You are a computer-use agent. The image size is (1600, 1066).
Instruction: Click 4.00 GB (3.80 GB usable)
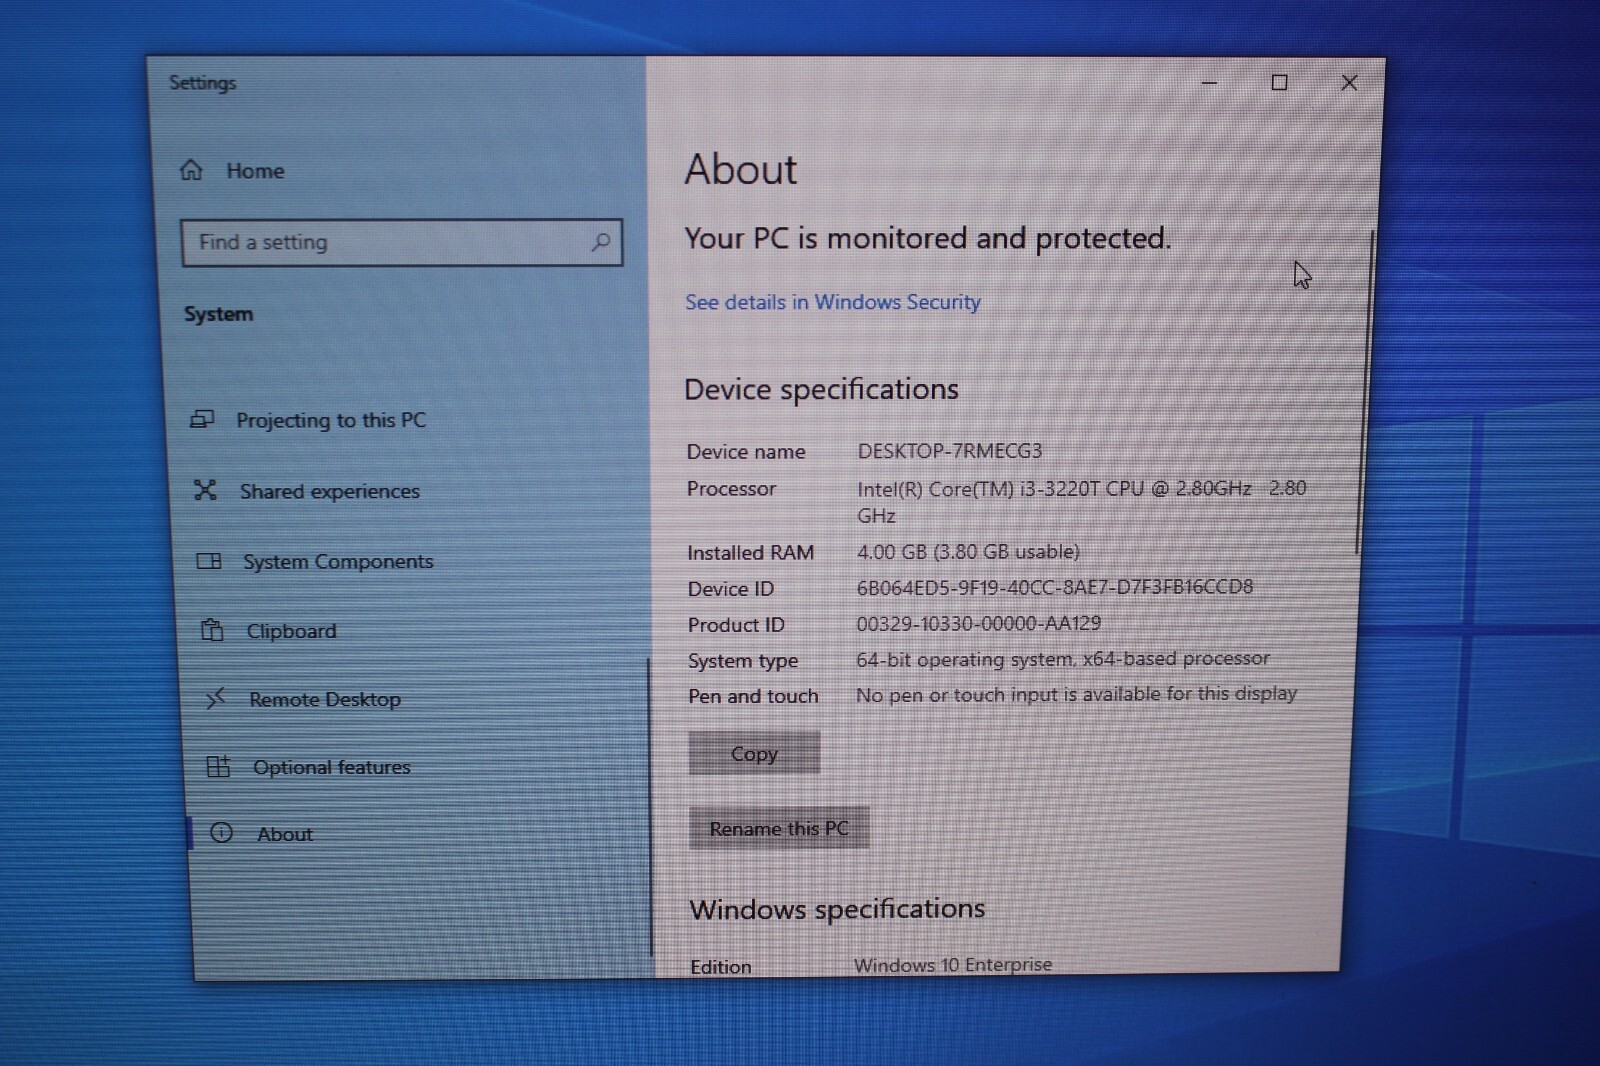point(968,552)
